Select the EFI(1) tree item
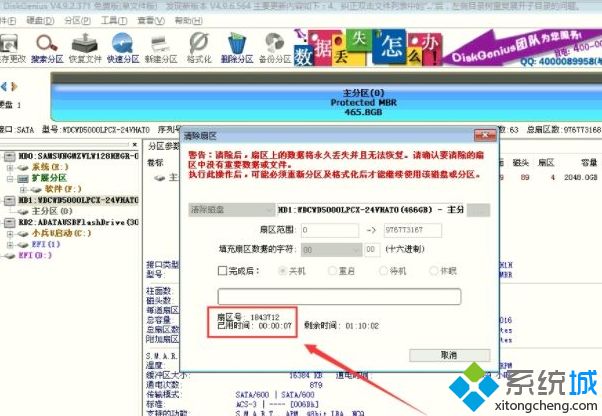The width and height of the screenshot is (602, 416). [46, 244]
